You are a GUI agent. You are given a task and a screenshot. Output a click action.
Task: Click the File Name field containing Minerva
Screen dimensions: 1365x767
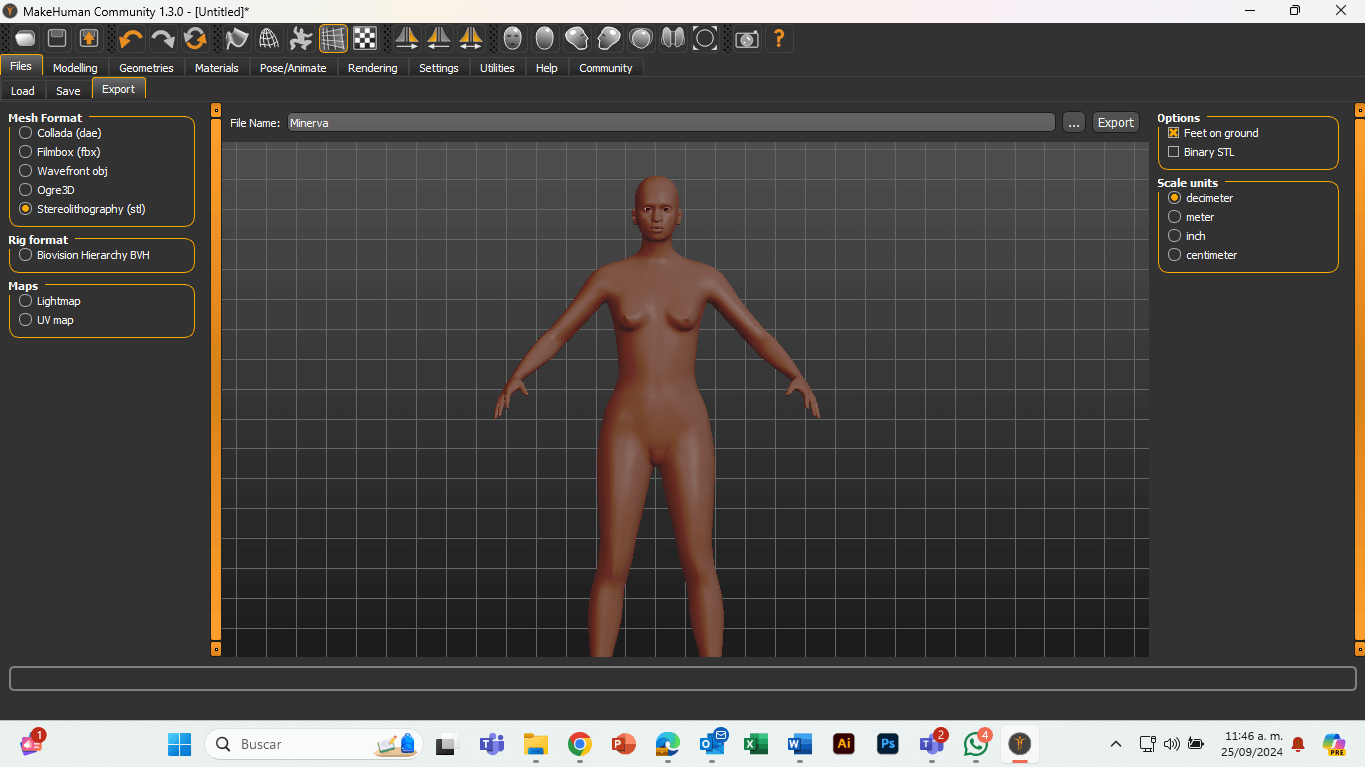pyautogui.click(x=671, y=122)
